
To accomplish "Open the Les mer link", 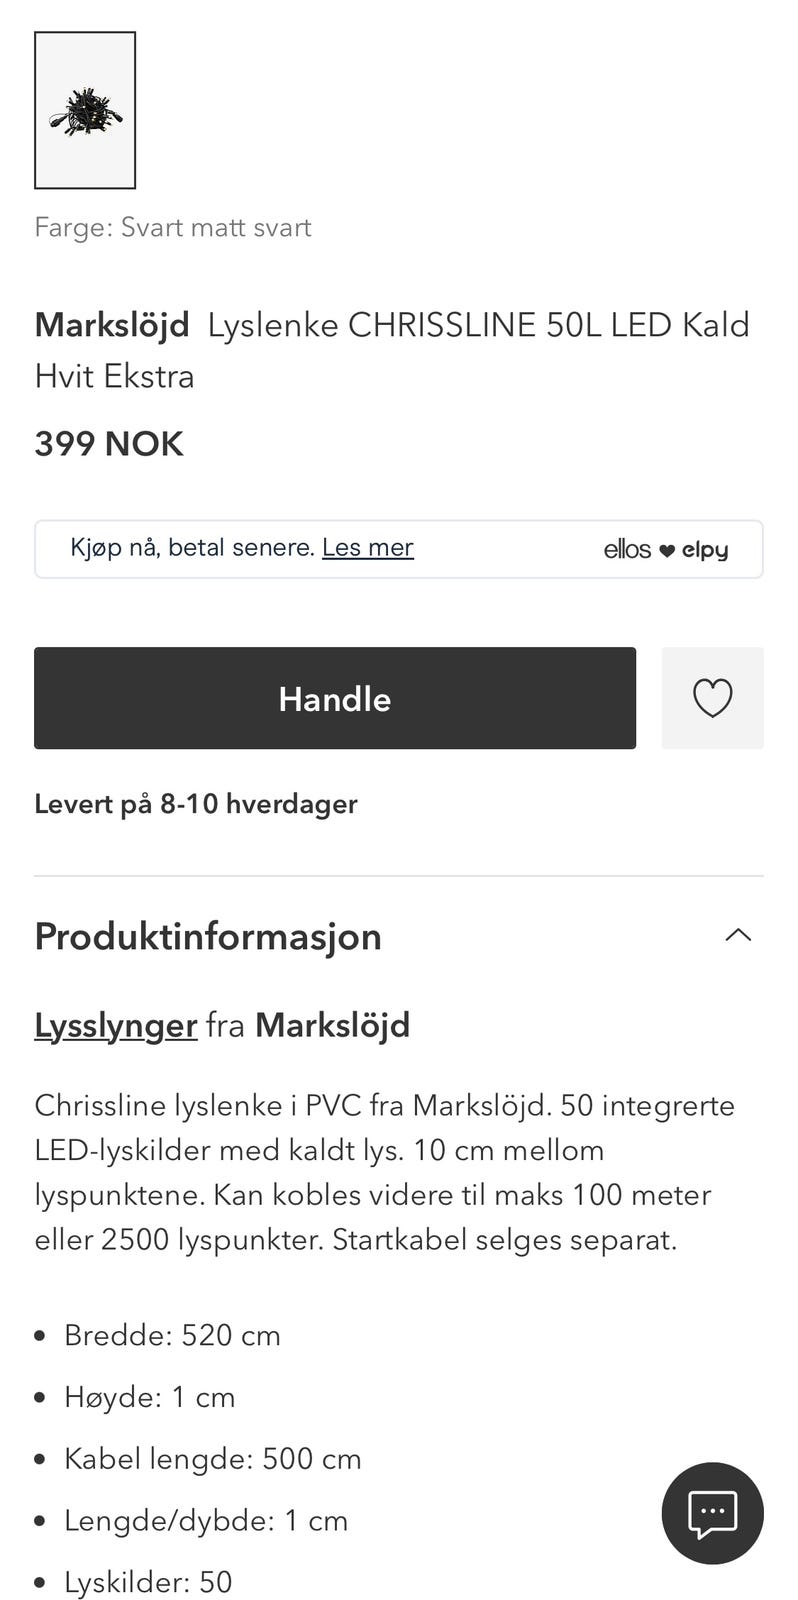I will click(367, 547).
